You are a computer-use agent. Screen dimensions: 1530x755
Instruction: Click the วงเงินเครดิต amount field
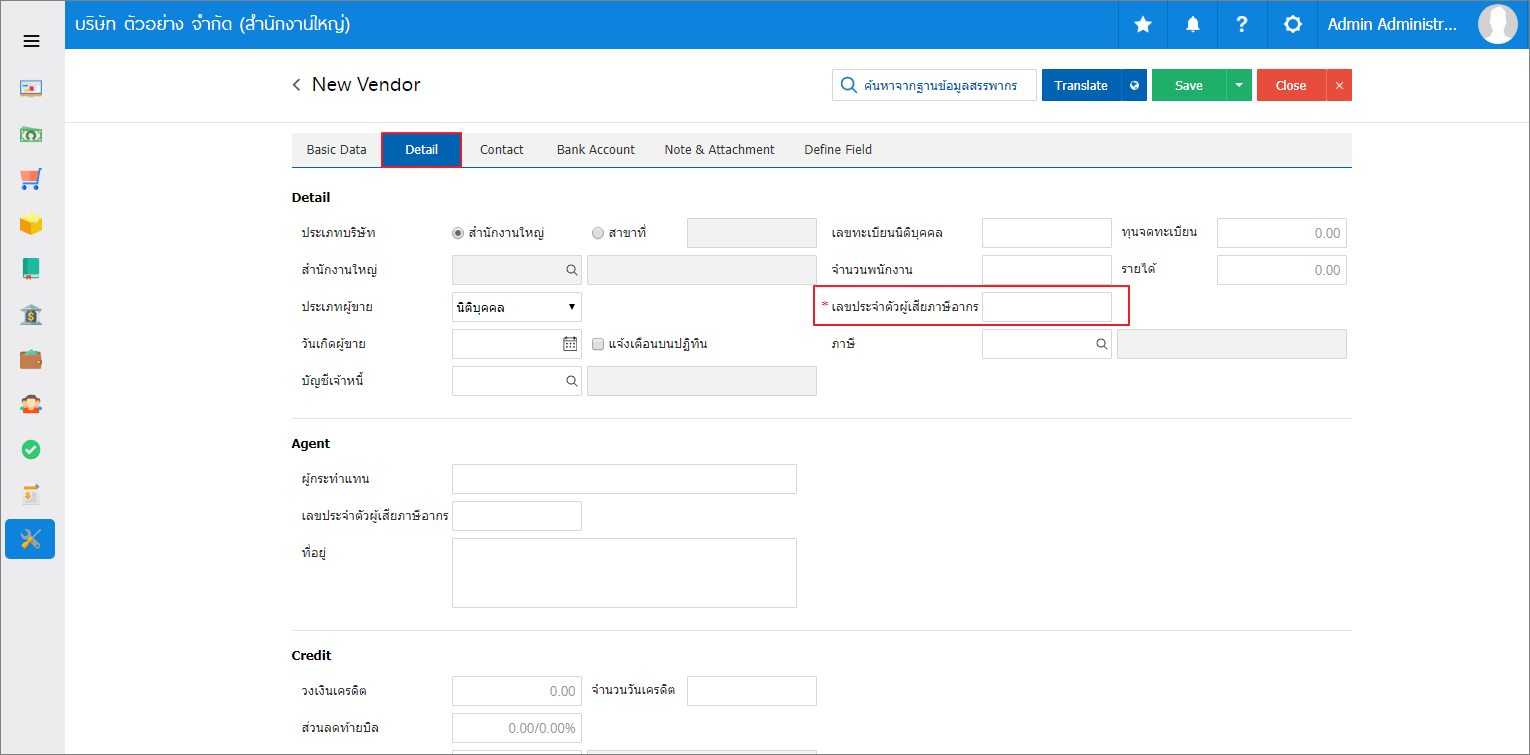517,691
